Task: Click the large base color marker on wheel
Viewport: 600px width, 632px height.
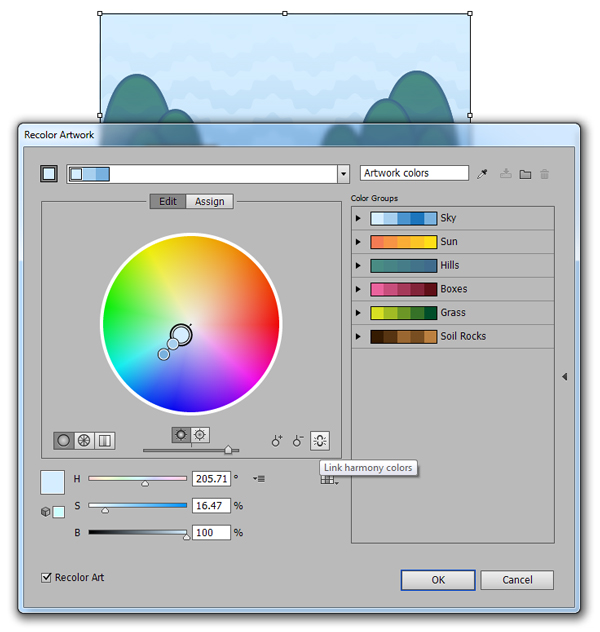Action: (x=181, y=335)
